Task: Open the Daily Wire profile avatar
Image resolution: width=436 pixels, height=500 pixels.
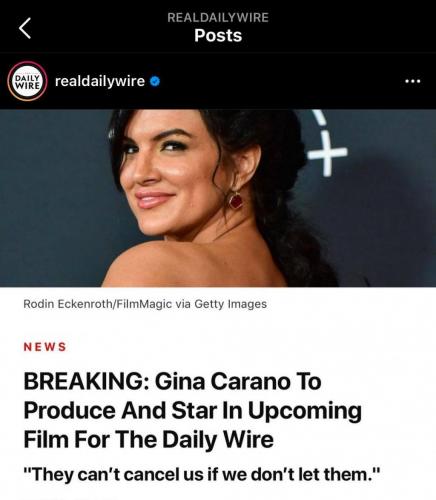Action: tap(27, 81)
